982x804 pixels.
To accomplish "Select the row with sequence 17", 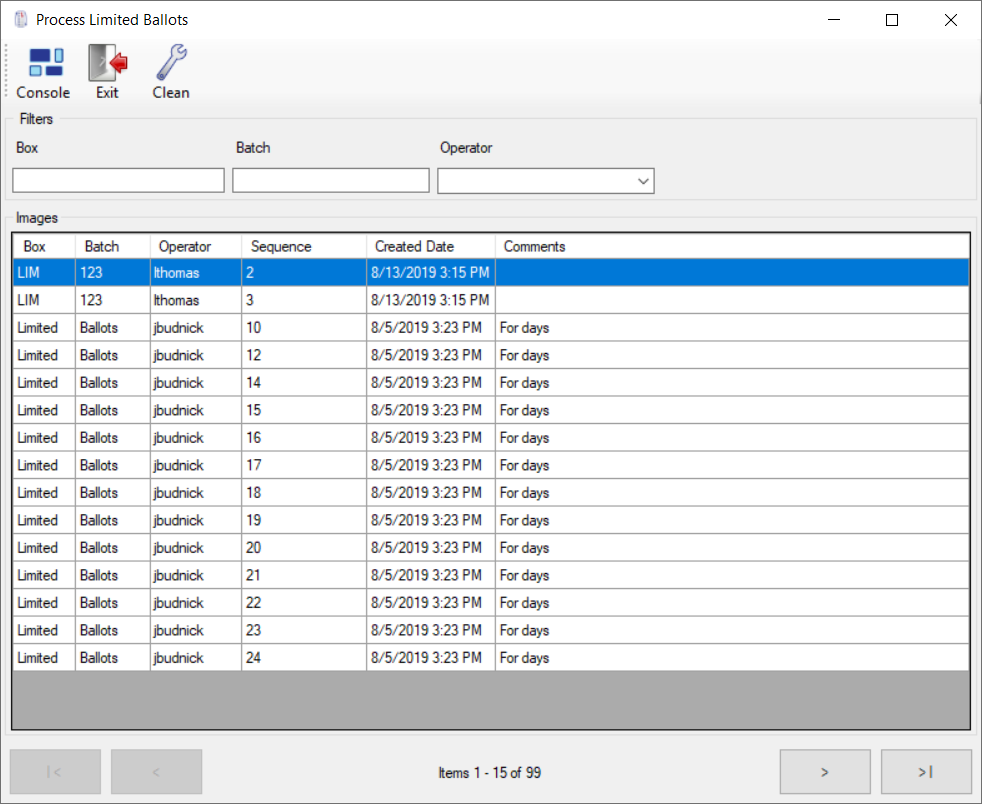I will point(491,465).
